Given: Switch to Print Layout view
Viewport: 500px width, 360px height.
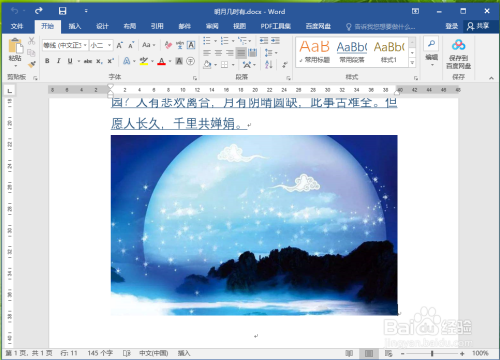Looking at the screenshot, I should pyautogui.click(x=369, y=353).
